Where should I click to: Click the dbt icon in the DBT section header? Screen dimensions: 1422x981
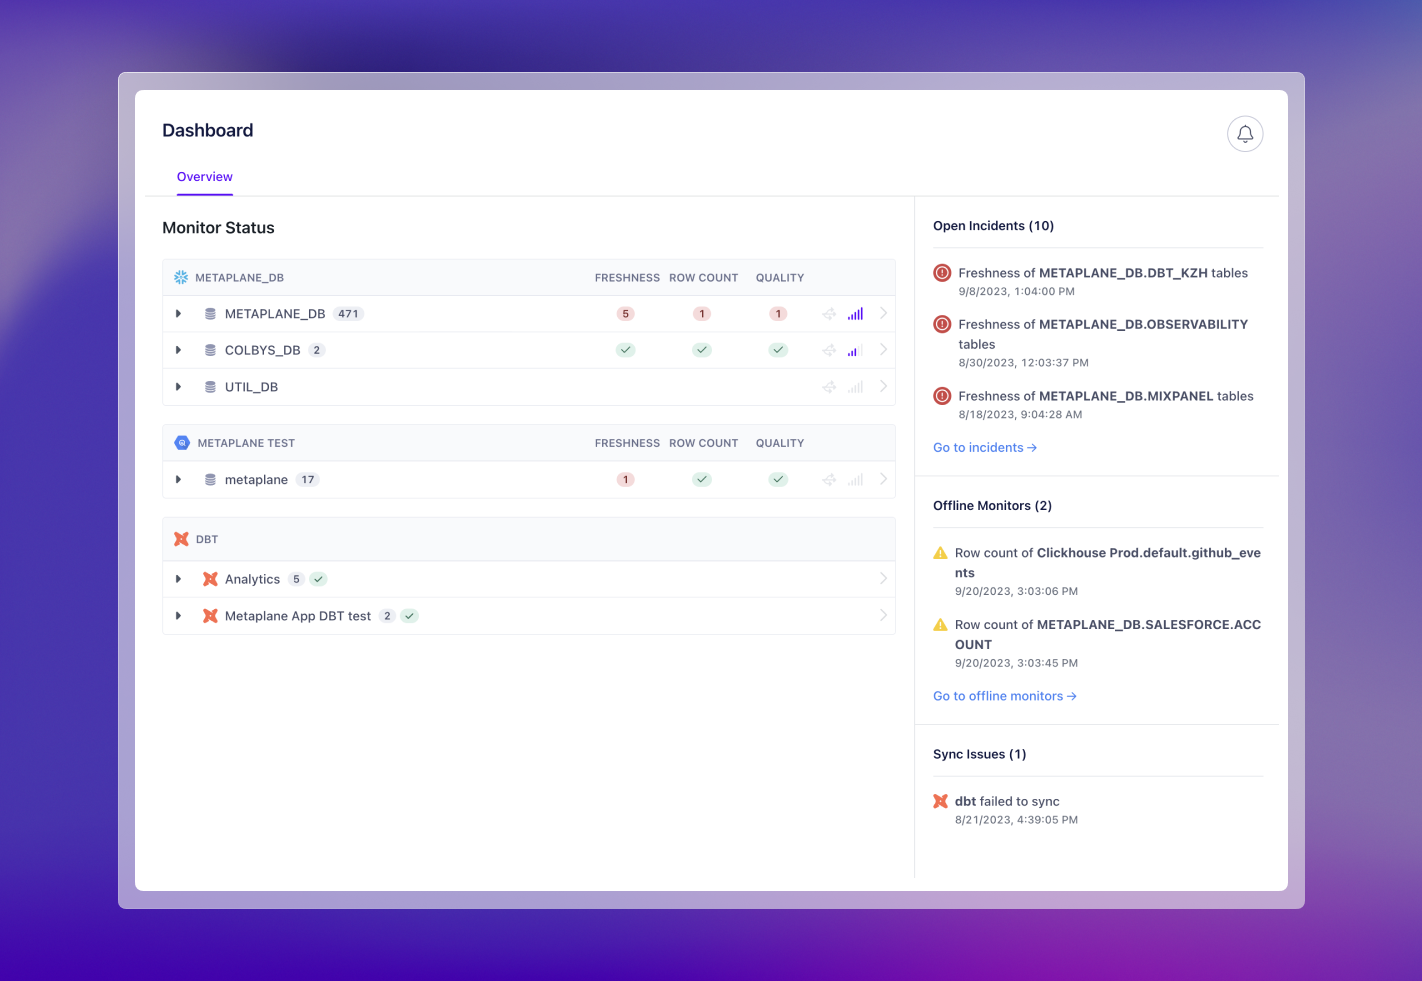pos(181,538)
